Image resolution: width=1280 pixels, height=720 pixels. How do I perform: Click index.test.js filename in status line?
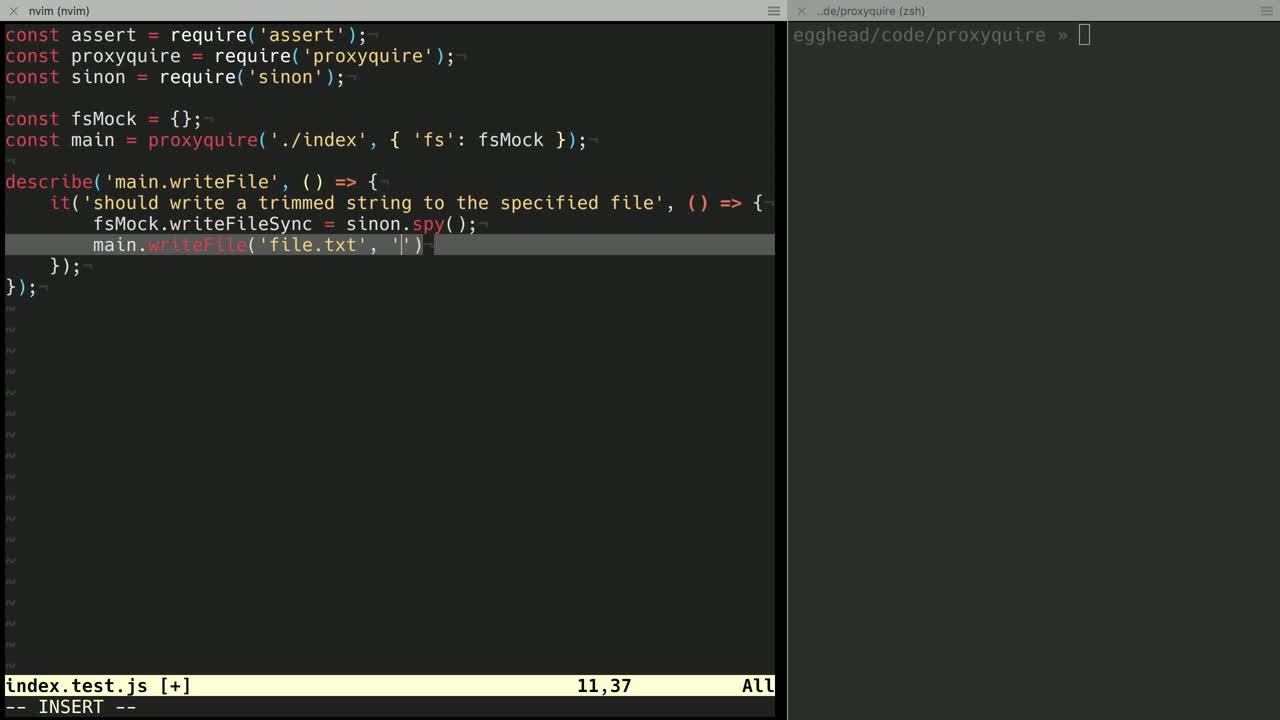(76, 686)
